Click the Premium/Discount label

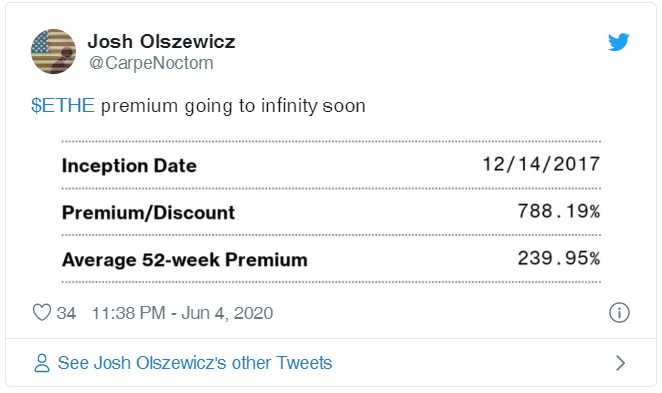[148, 212]
